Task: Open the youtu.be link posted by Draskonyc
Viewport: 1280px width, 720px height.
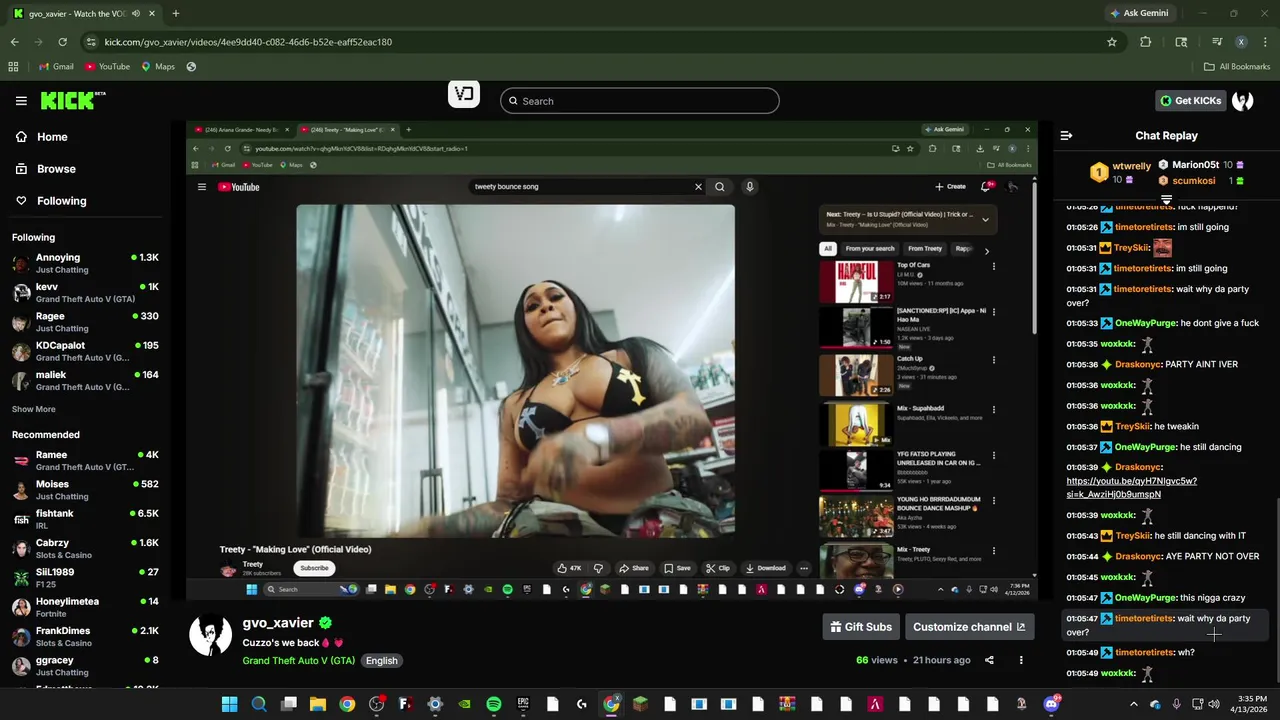Action: 1131,488
